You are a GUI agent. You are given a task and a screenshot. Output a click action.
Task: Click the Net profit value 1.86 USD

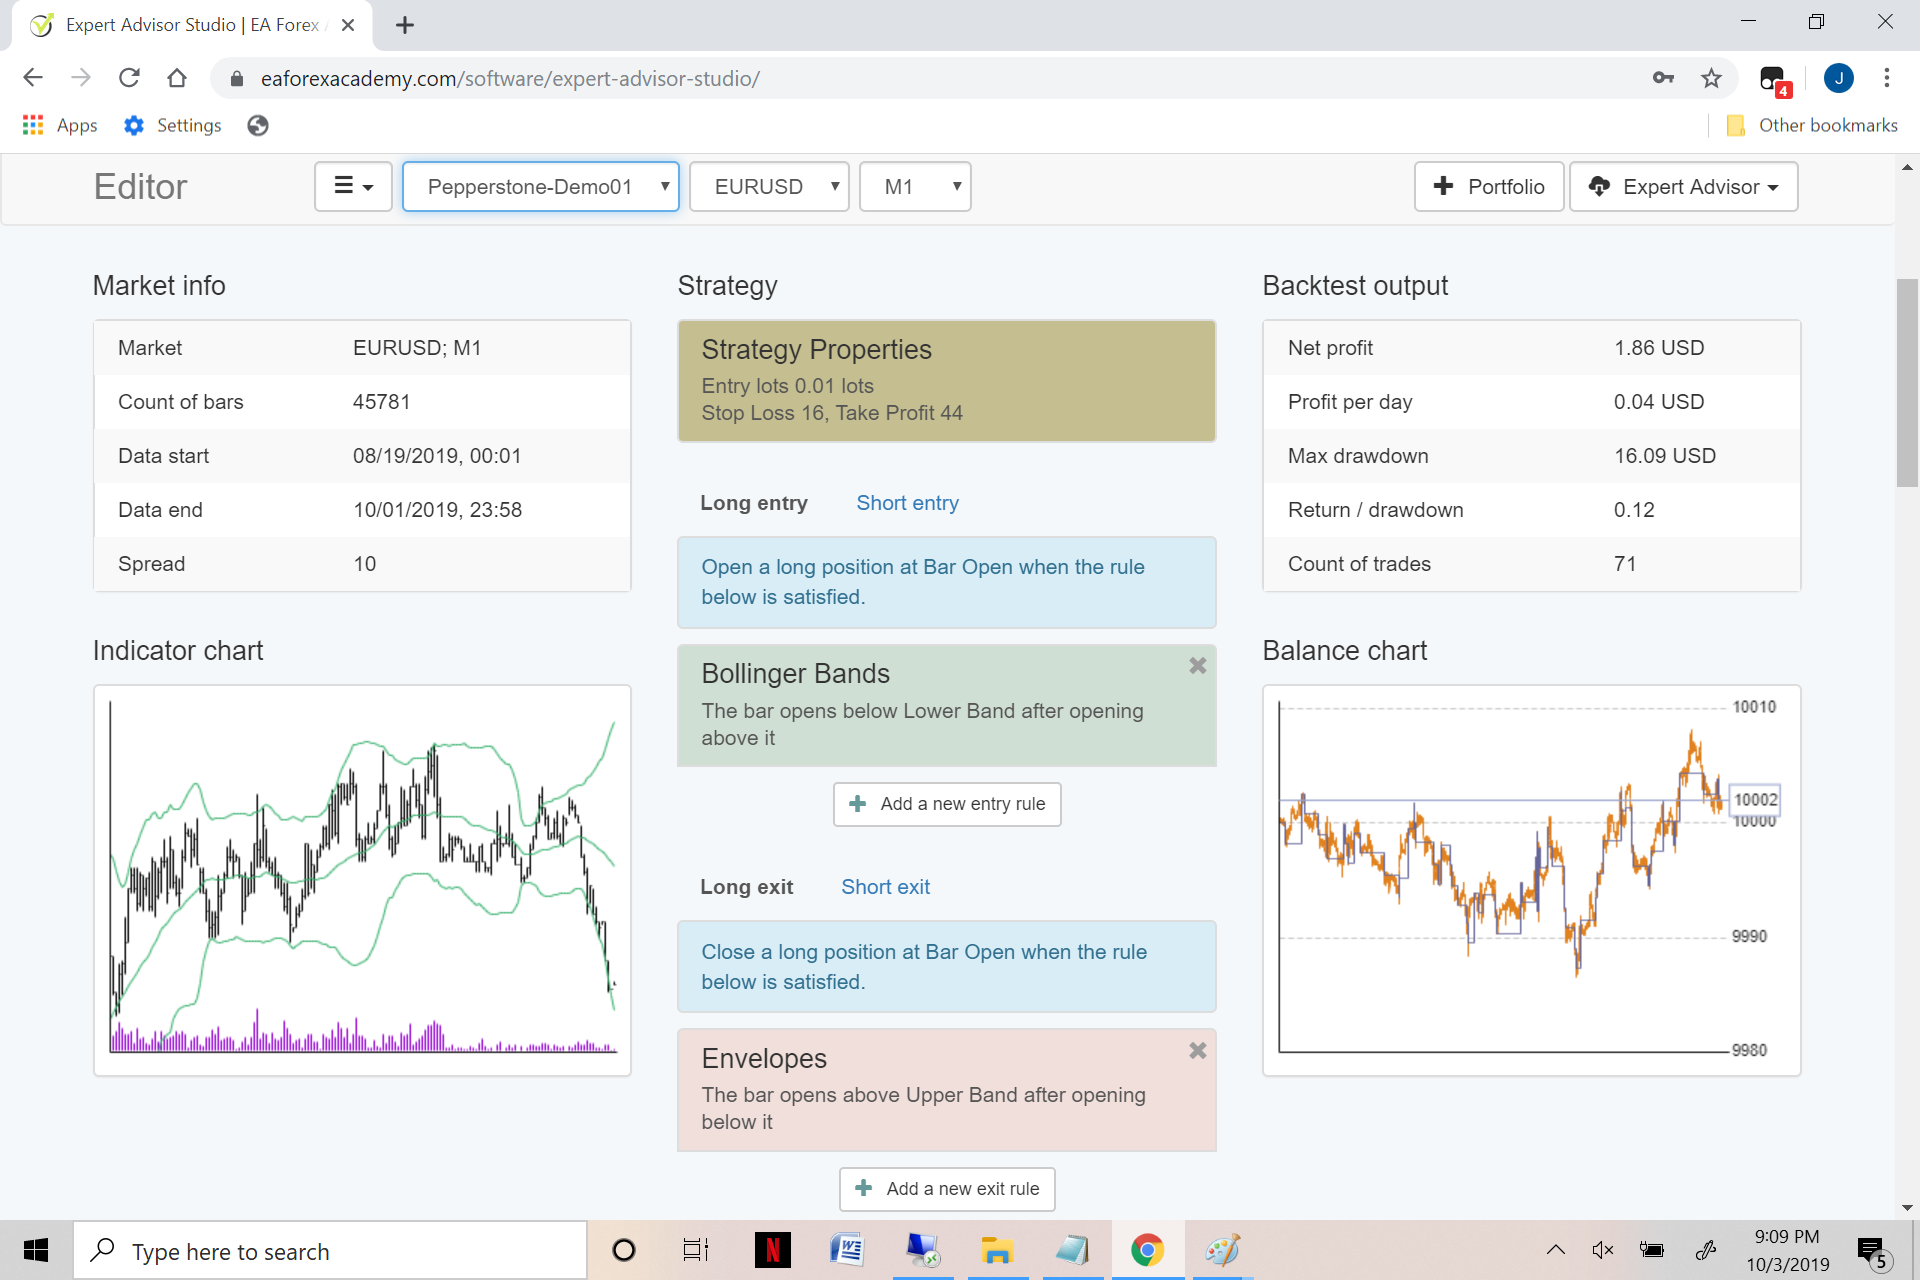pyautogui.click(x=1659, y=348)
